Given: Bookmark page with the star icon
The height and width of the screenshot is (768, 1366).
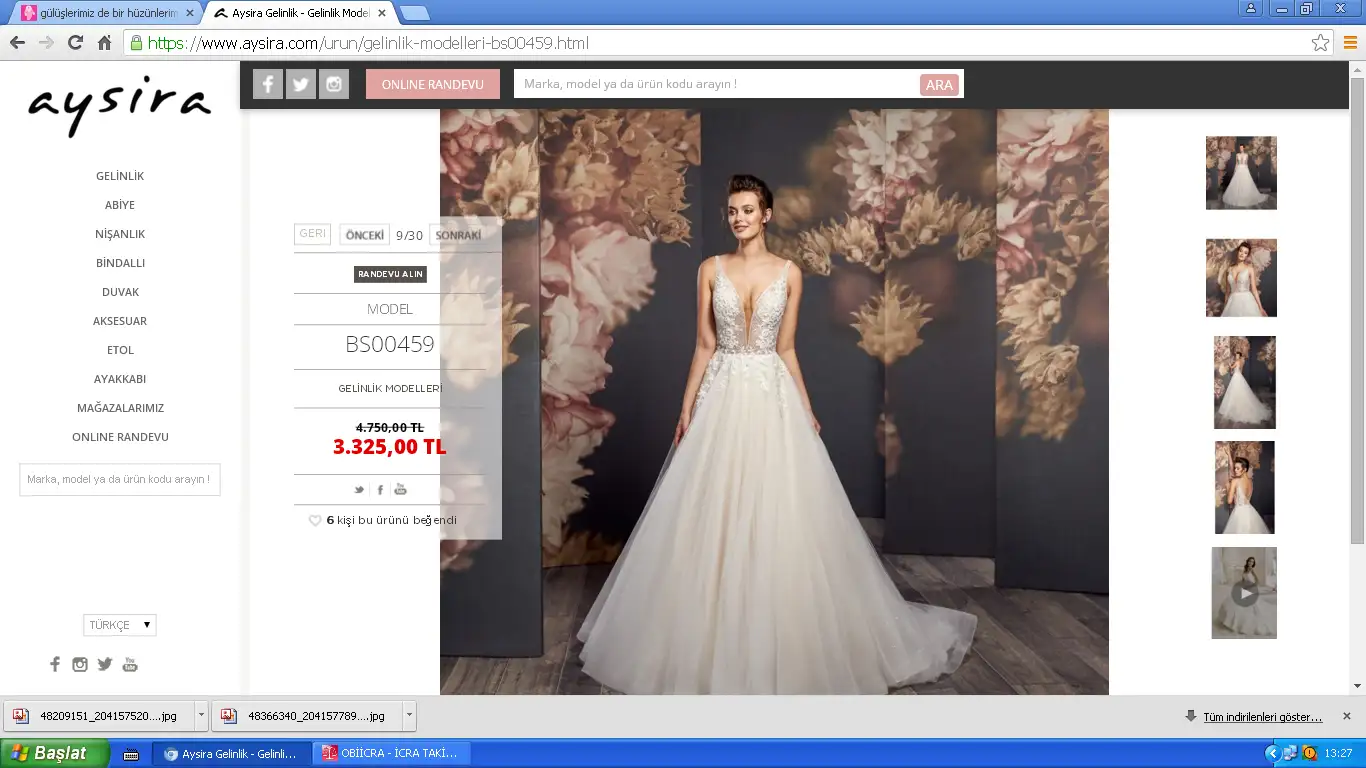Looking at the screenshot, I should point(1320,43).
